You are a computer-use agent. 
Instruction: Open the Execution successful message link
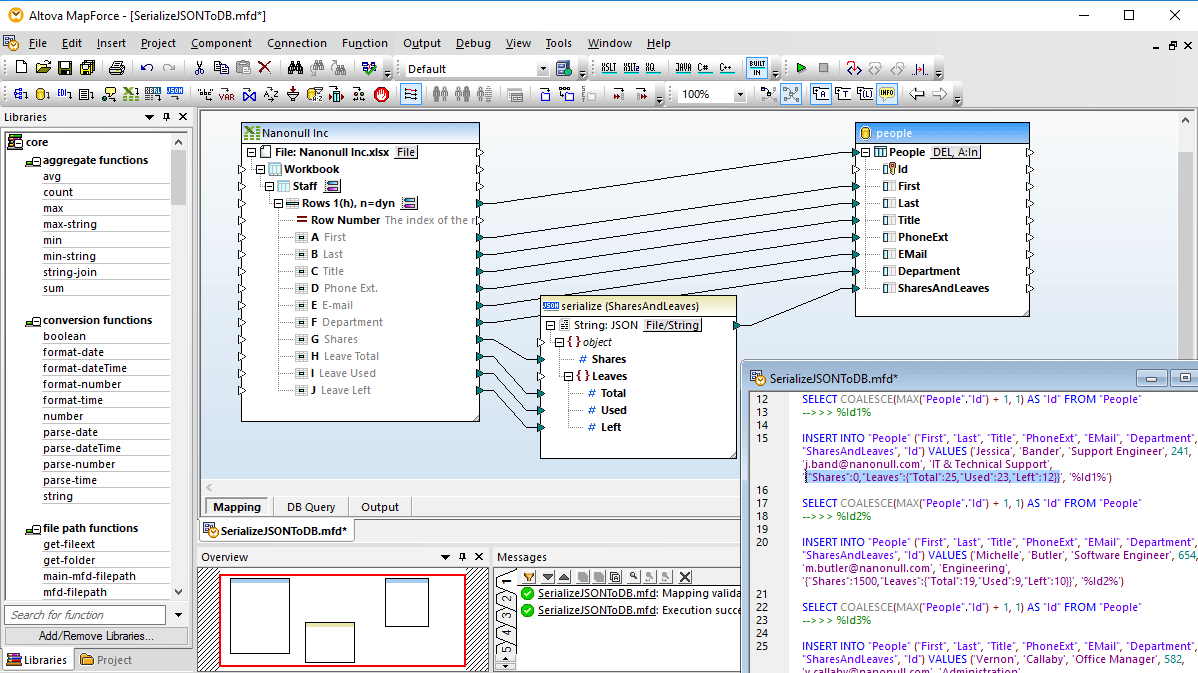tap(597, 610)
